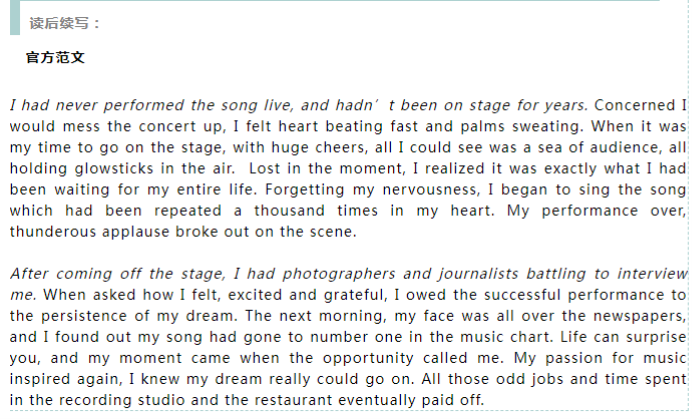Screen dimensions: 692x419
Task: Click the dashed border on the right edge
Action: (688, 208)
